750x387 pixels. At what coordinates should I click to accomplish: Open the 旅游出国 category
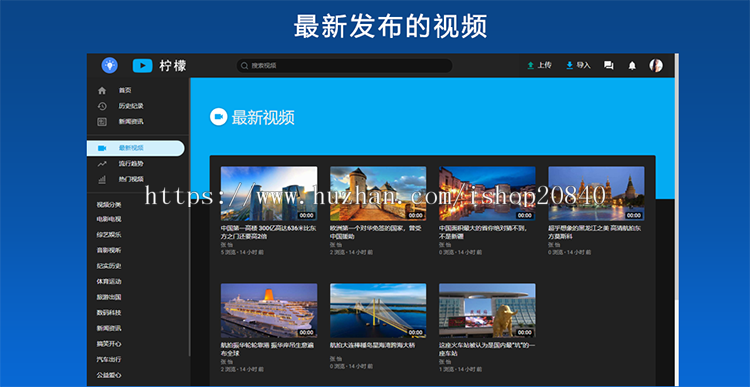click(109, 297)
